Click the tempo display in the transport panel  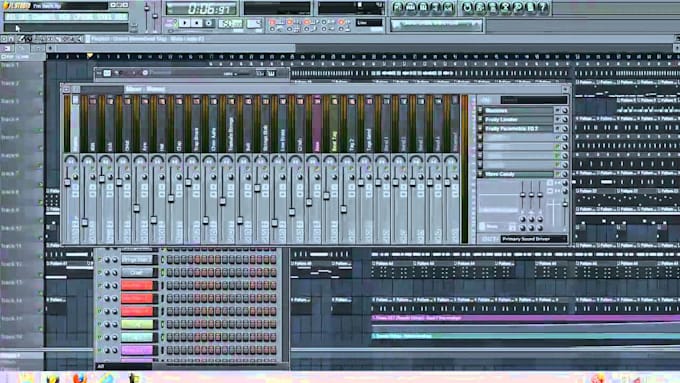point(230,23)
